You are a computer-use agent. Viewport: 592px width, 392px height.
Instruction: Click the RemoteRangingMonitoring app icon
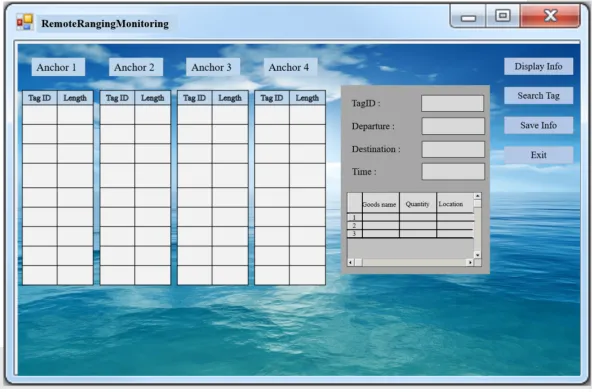point(25,23)
